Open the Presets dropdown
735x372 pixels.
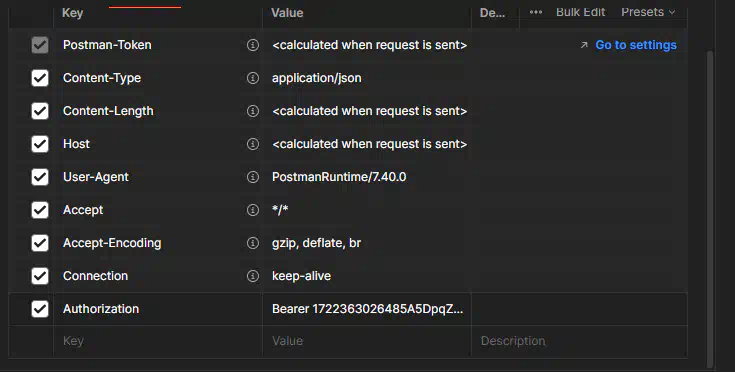[x=648, y=12]
